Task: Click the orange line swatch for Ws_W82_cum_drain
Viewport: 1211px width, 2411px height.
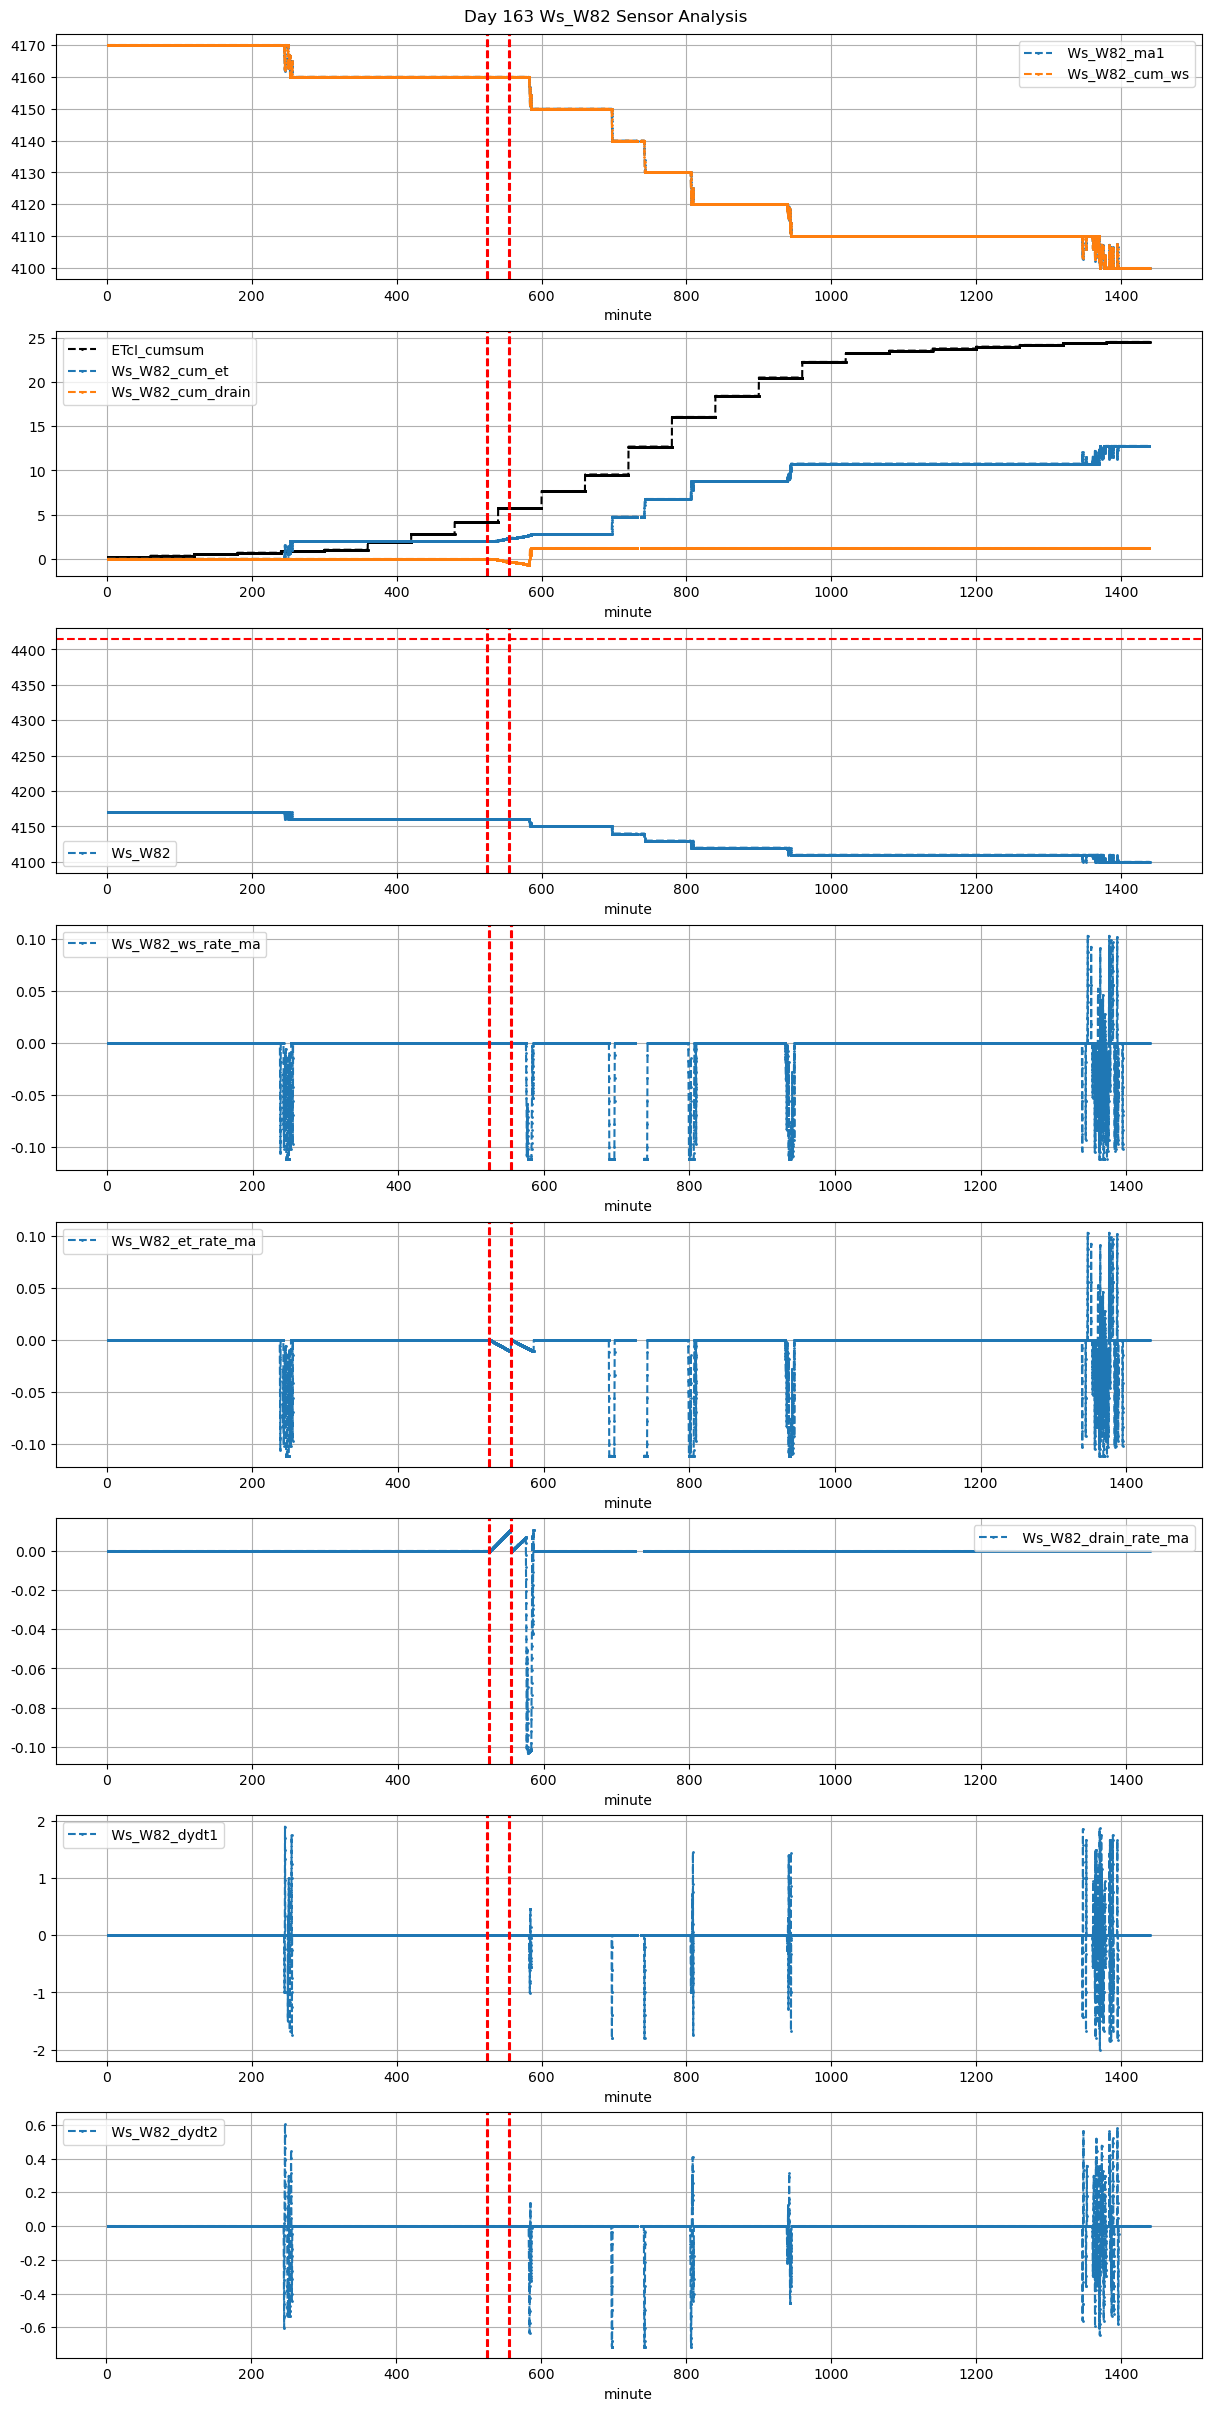Action: click(x=82, y=392)
